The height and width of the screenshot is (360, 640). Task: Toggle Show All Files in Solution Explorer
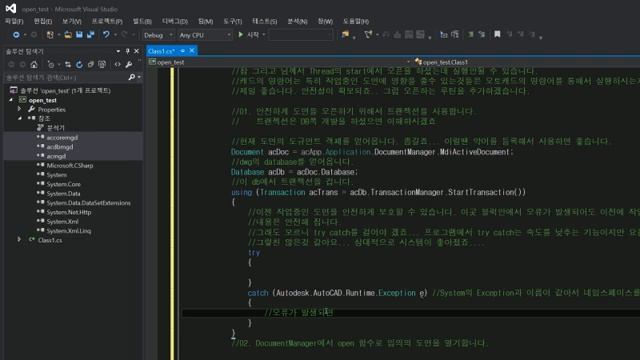pyautogui.click(x=102, y=64)
